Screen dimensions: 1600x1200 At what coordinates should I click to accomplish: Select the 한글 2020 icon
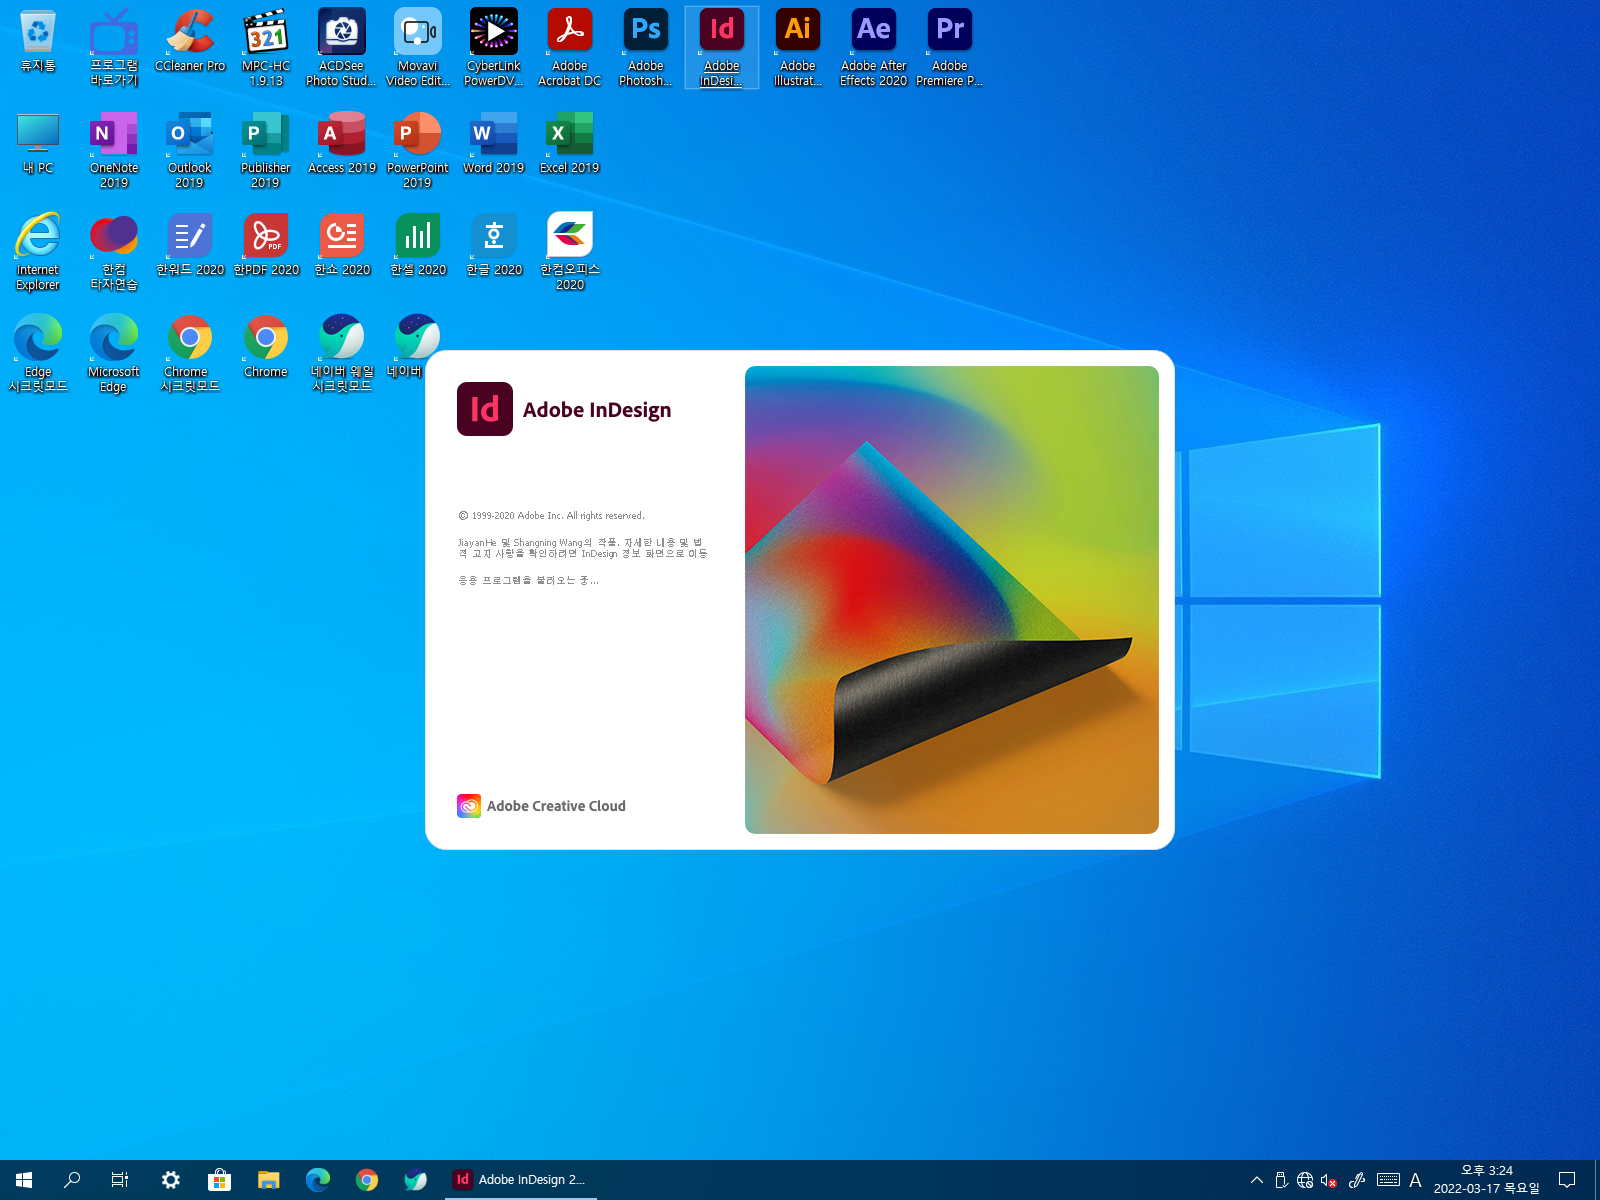click(494, 245)
